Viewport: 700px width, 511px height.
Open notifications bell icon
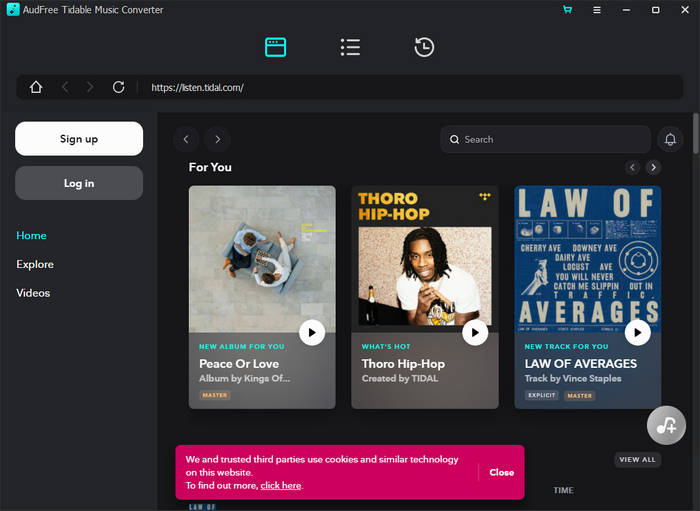(670, 139)
